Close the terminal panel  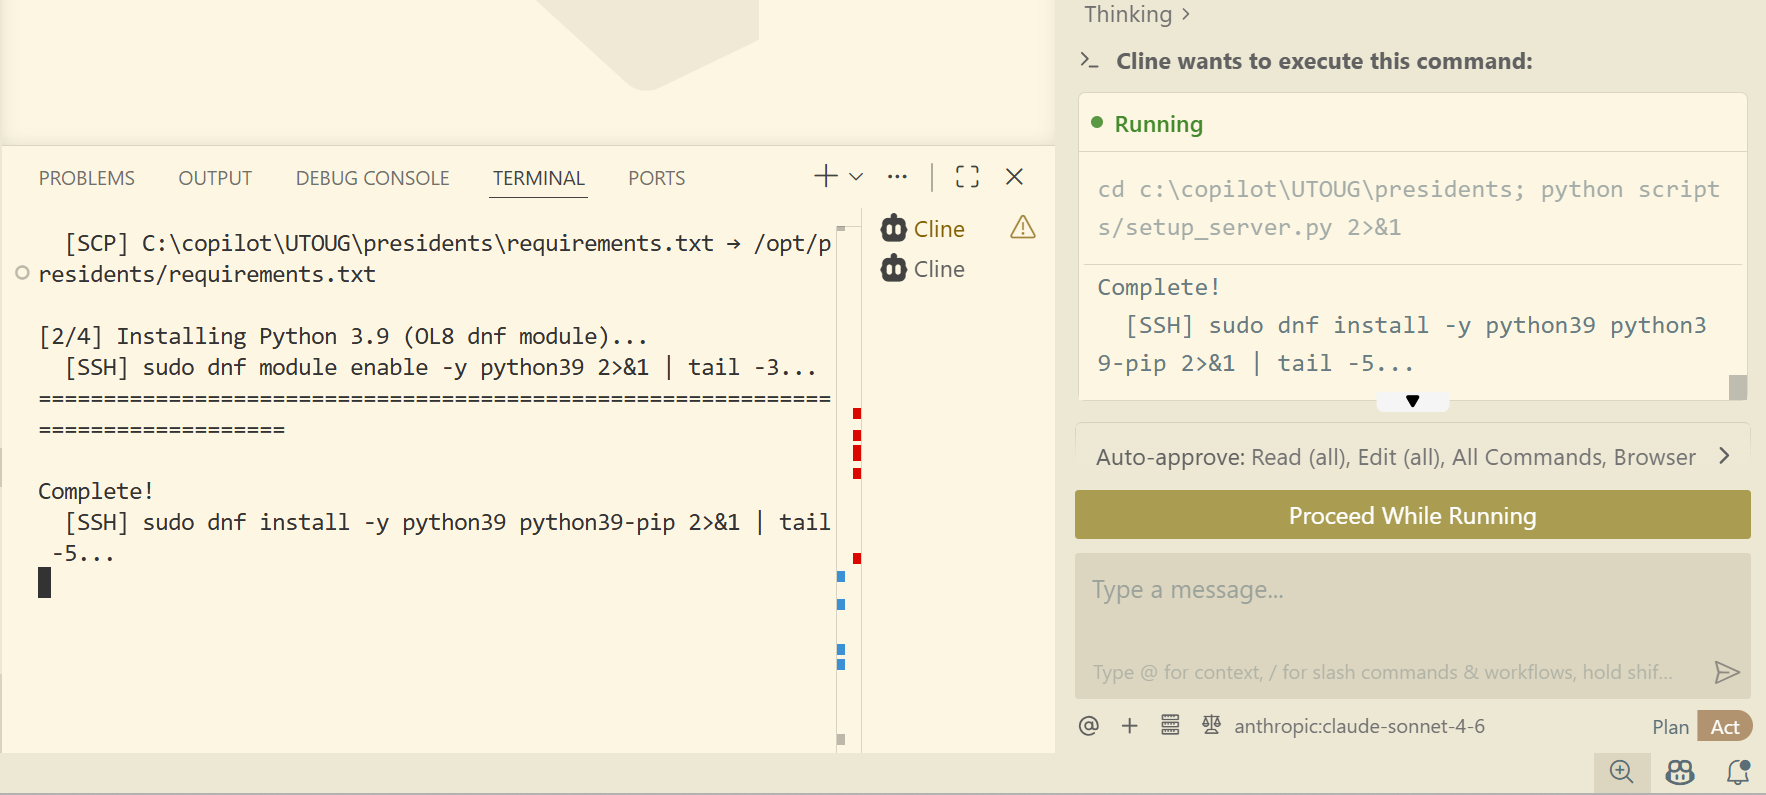(1014, 177)
